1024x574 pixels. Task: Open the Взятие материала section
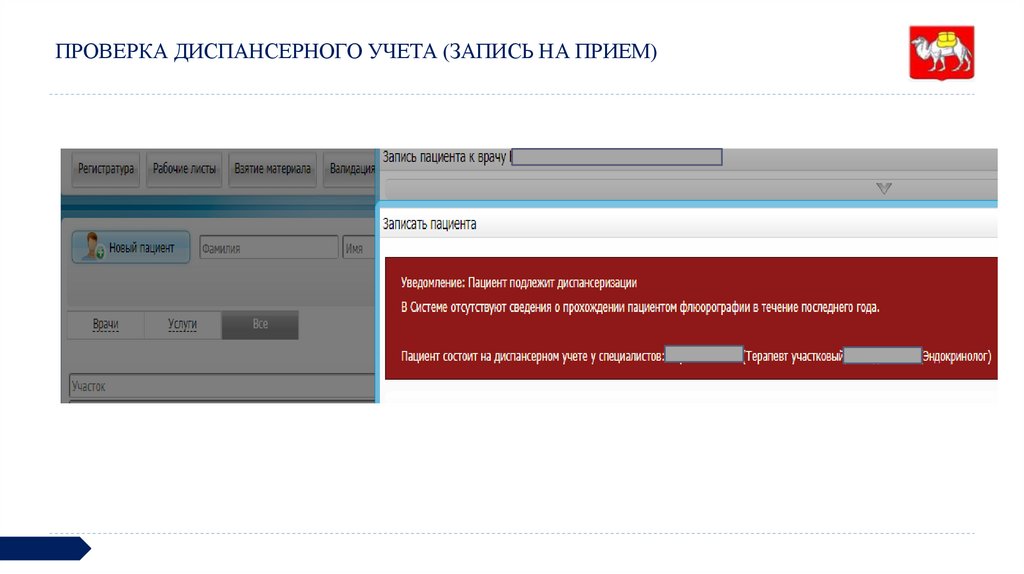click(x=272, y=169)
